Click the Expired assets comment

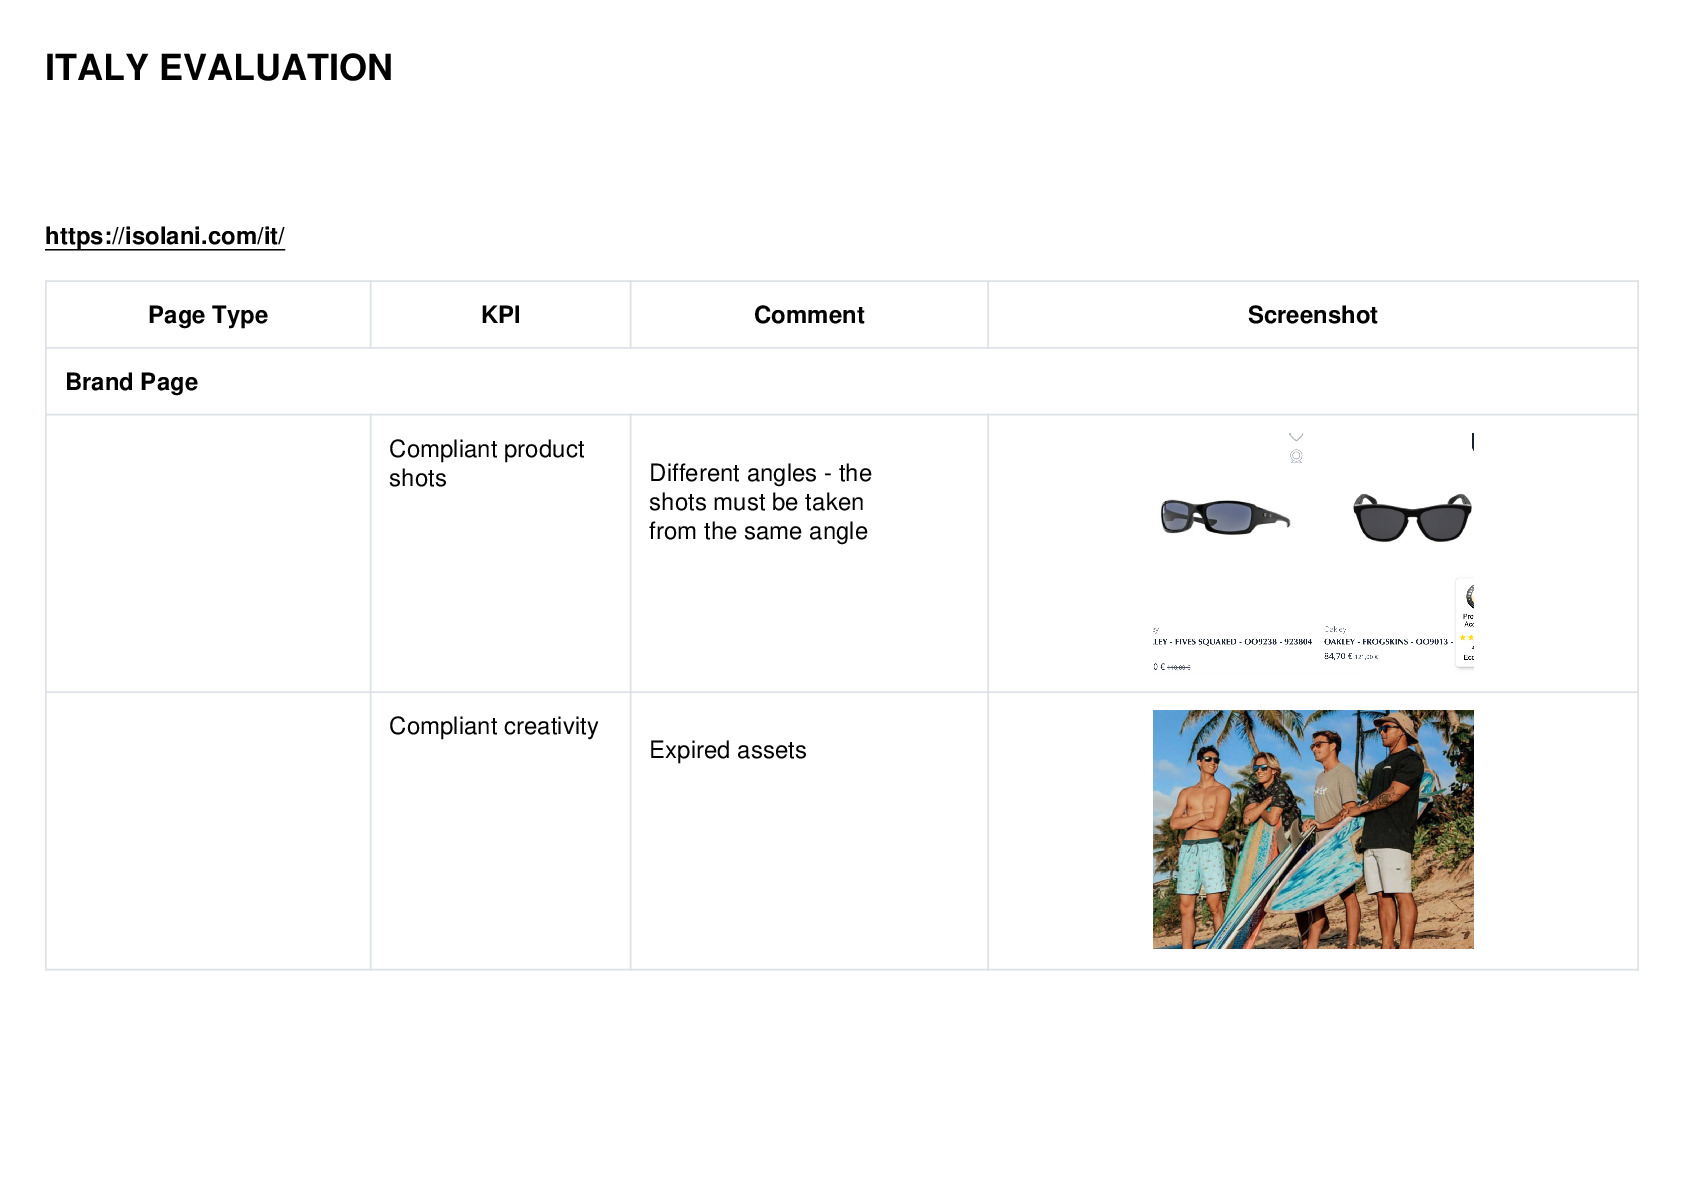(x=727, y=750)
